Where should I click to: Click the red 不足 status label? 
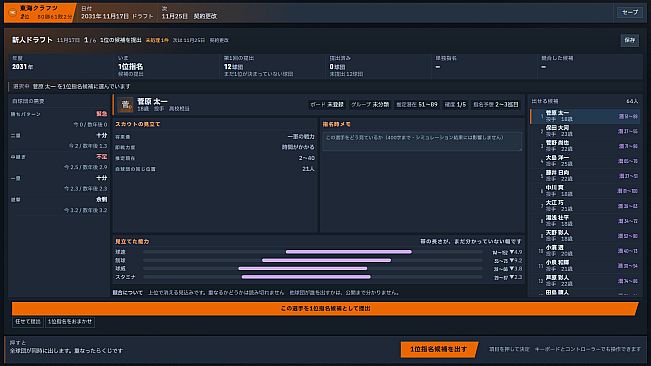102,157
